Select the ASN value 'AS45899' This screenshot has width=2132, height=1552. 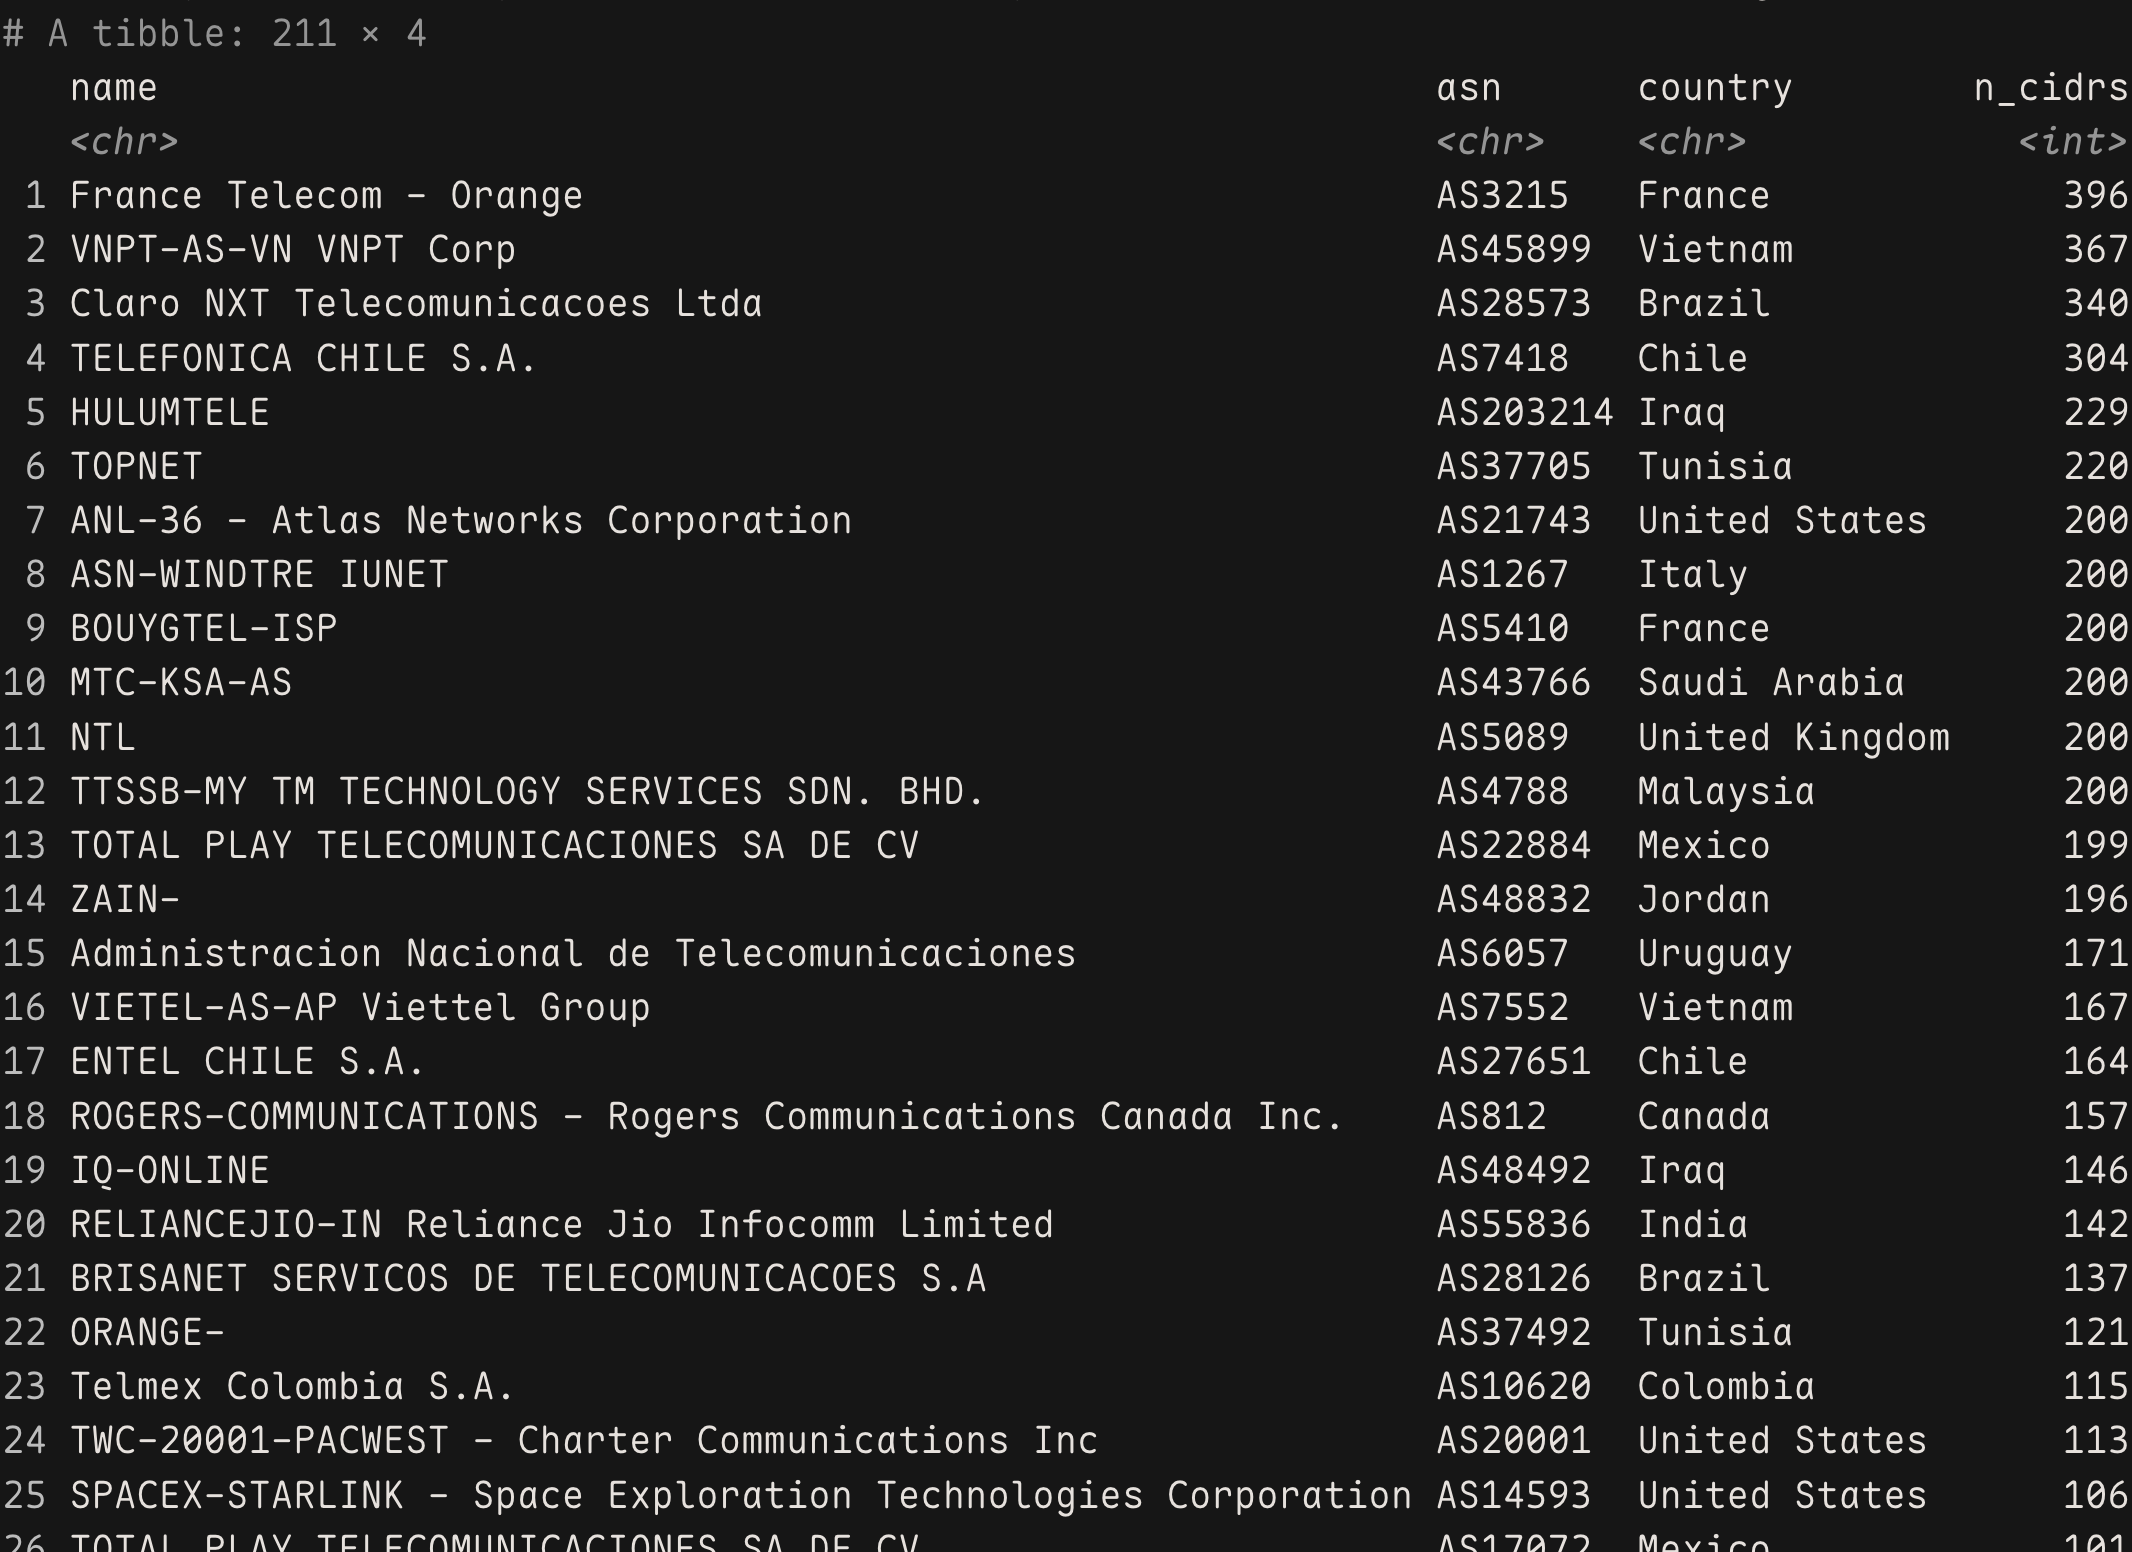pyautogui.click(x=1514, y=250)
